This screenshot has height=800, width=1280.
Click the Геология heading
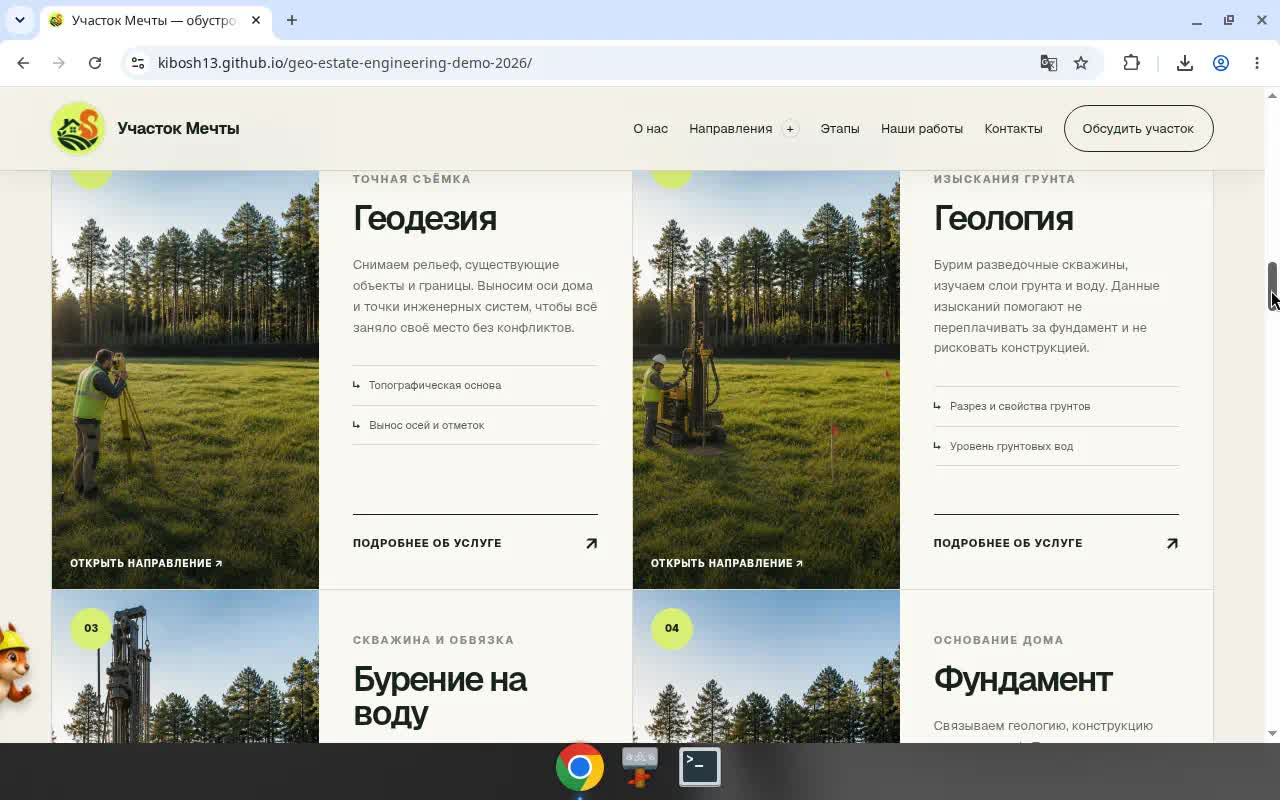coord(1004,218)
